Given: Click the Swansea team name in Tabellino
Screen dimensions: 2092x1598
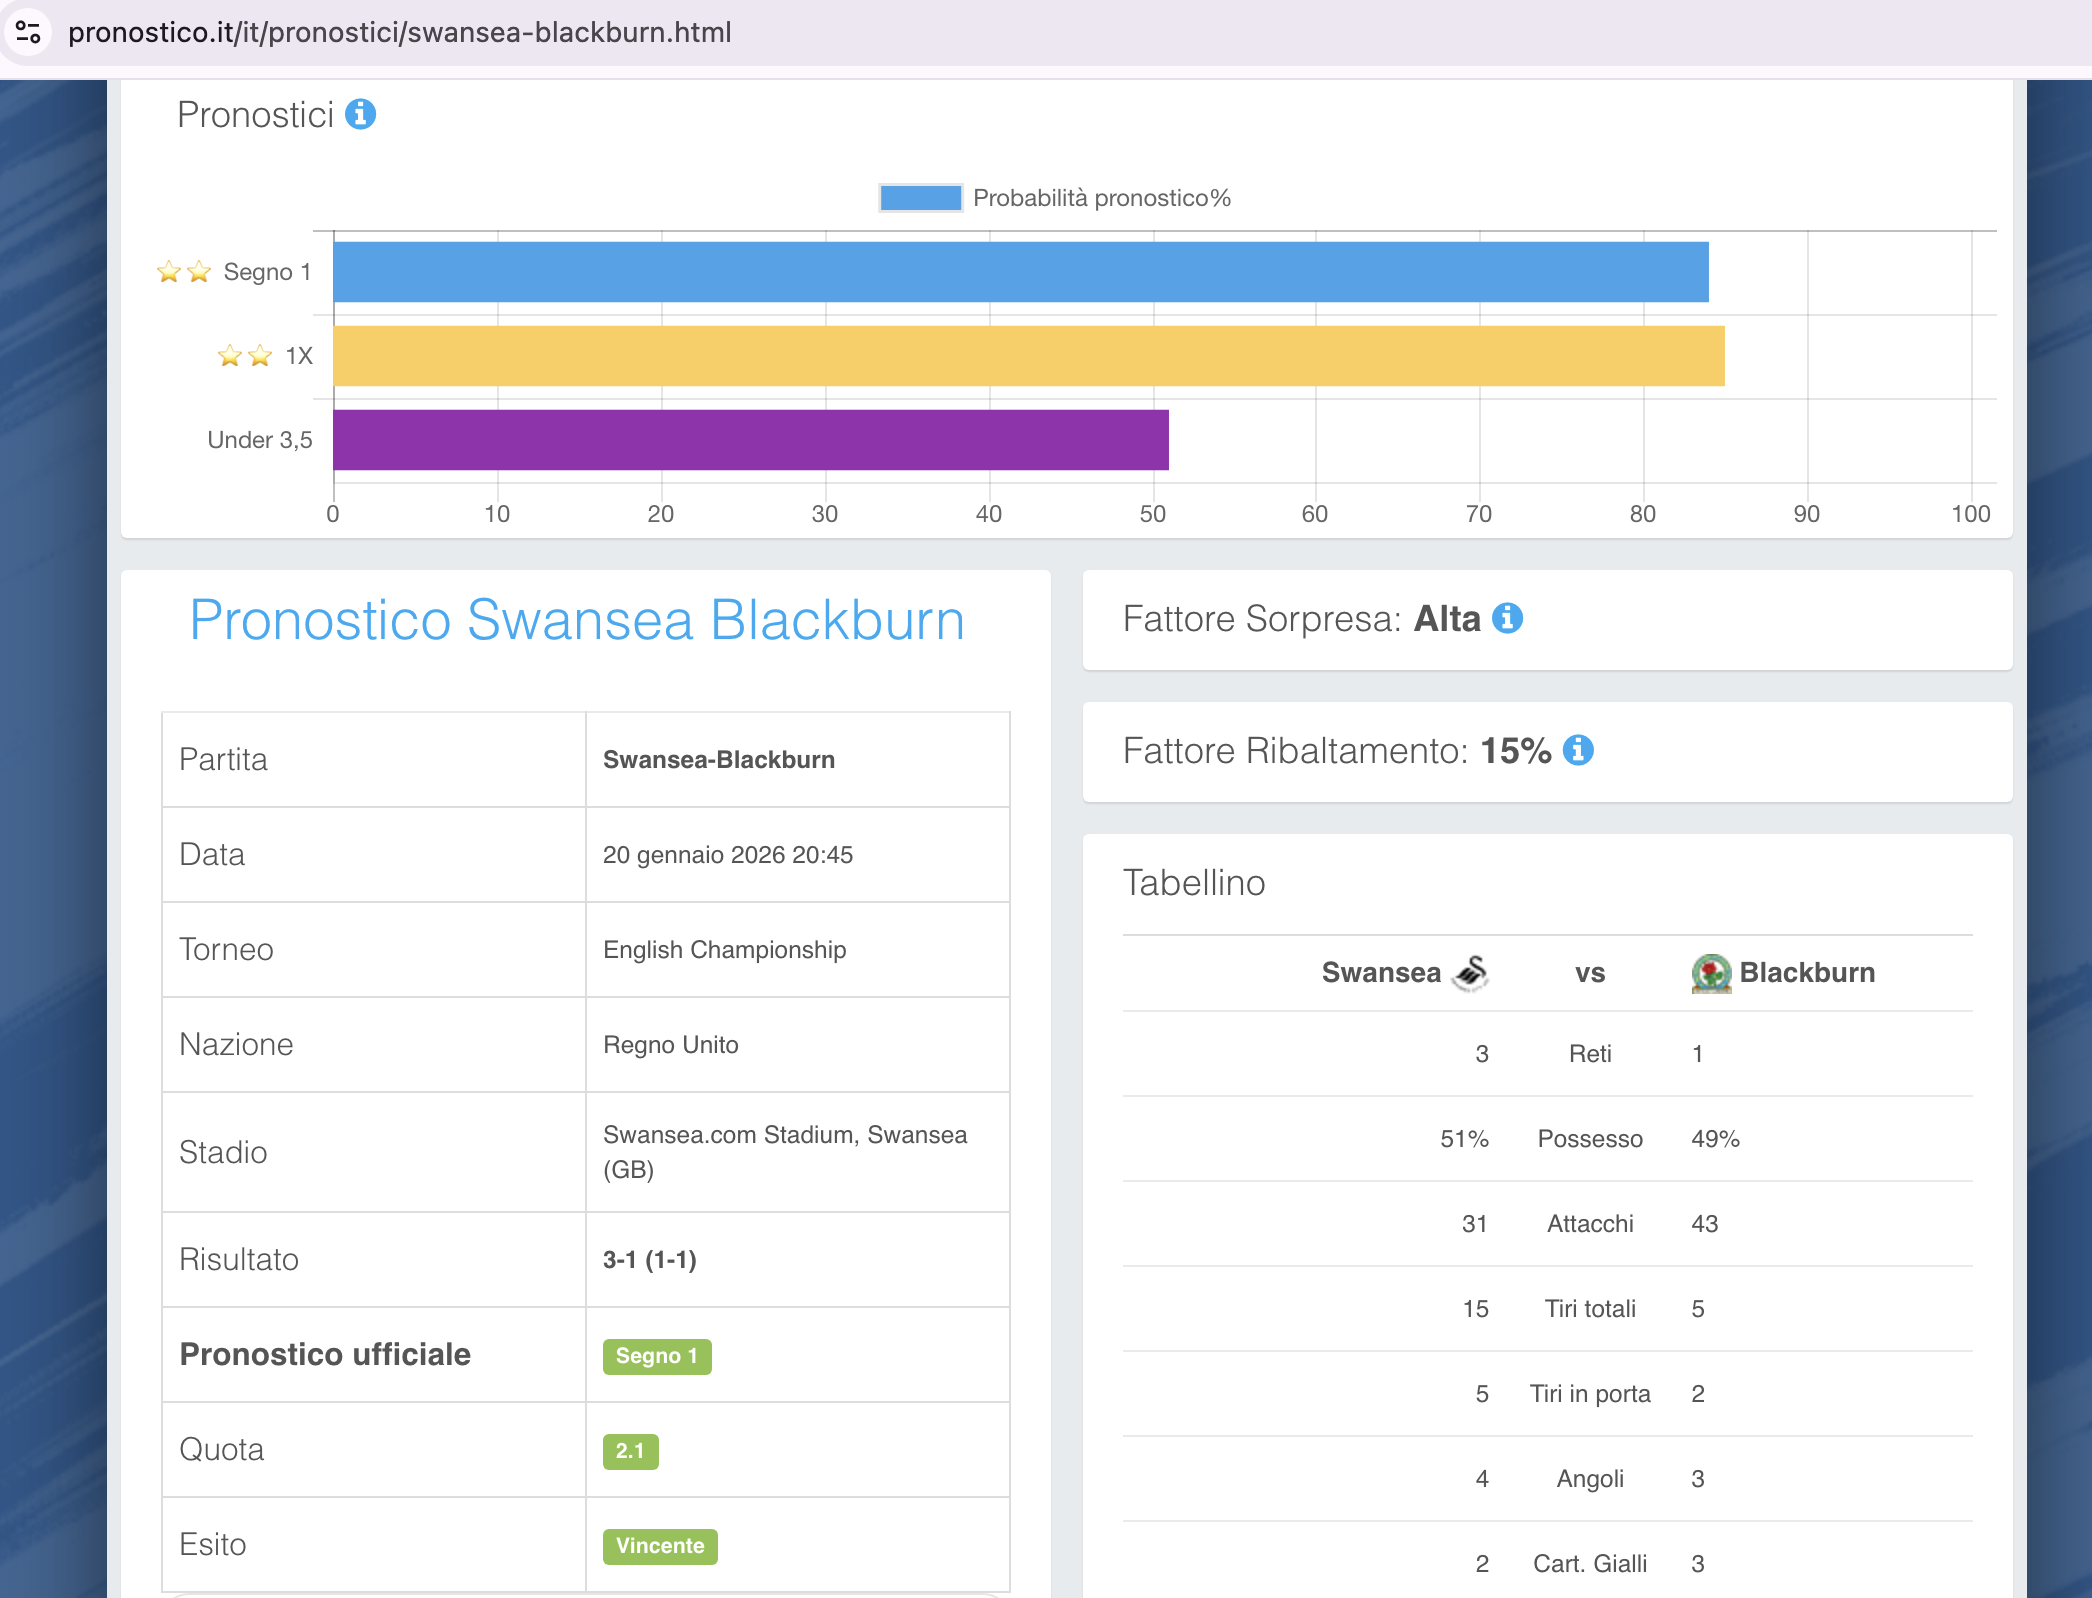Looking at the screenshot, I should tap(1380, 973).
